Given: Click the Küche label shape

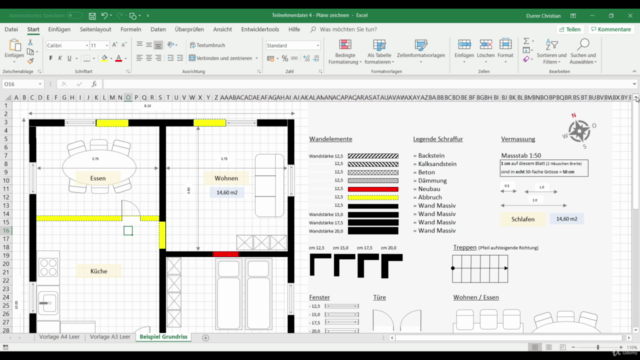Looking at the screenshot, I should pyautogui.click(x=99, y=271).
